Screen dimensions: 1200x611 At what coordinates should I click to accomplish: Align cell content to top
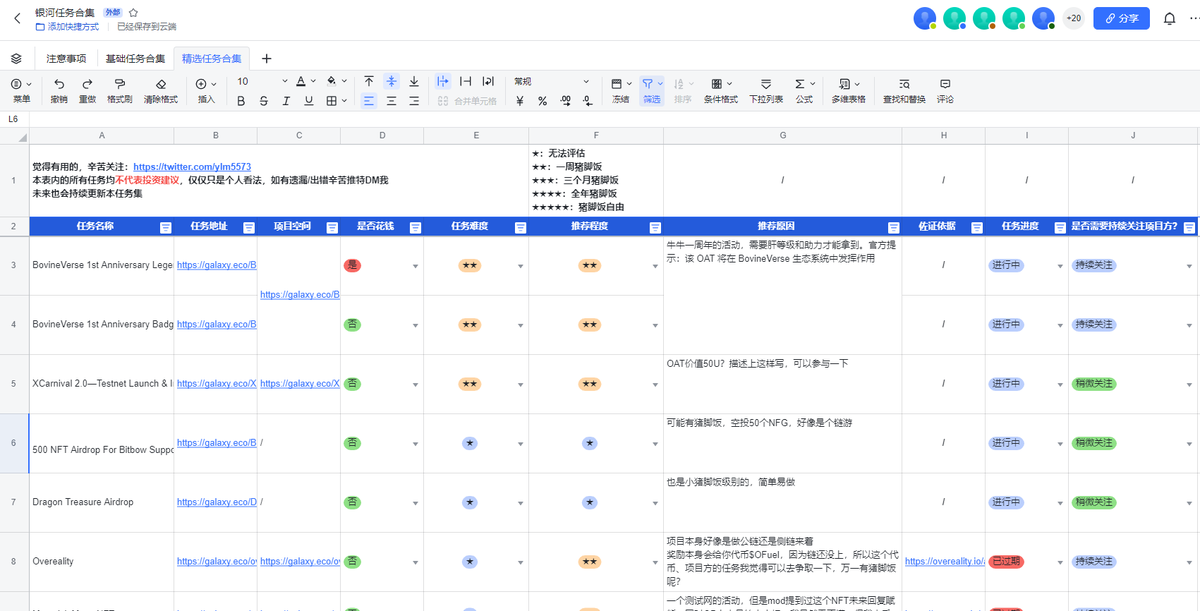click(x=369, y=82)
